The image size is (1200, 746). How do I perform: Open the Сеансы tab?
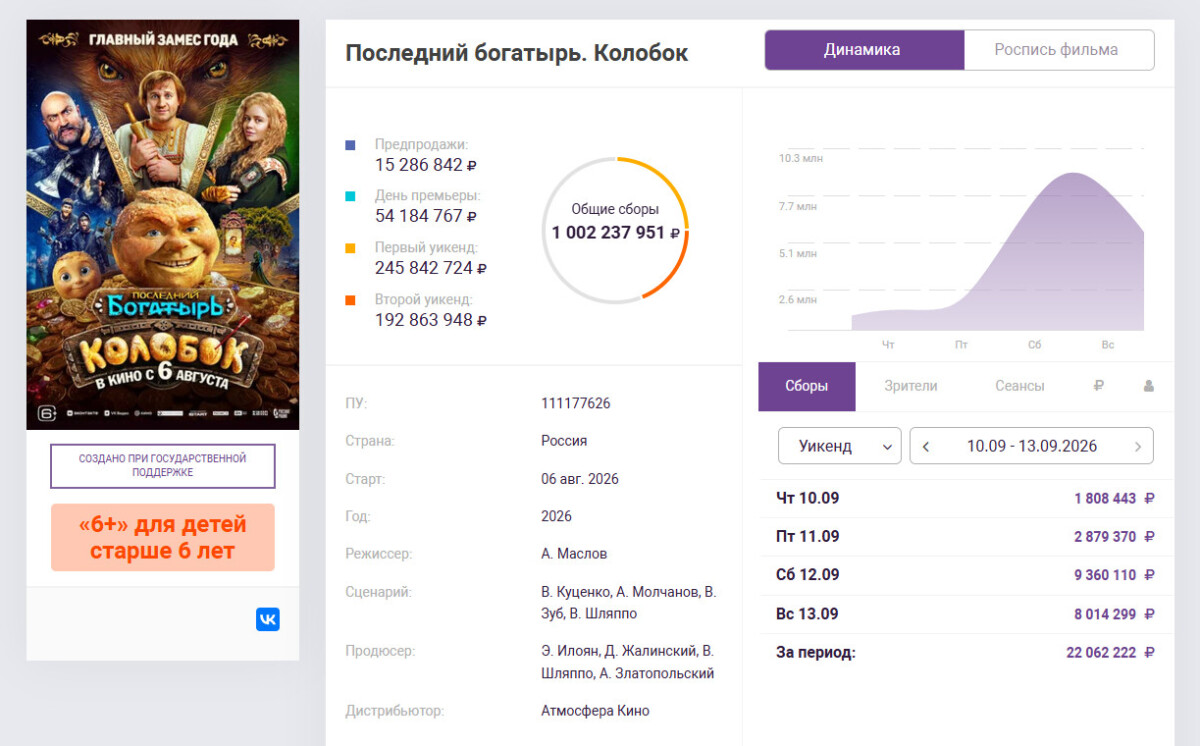1020,386
